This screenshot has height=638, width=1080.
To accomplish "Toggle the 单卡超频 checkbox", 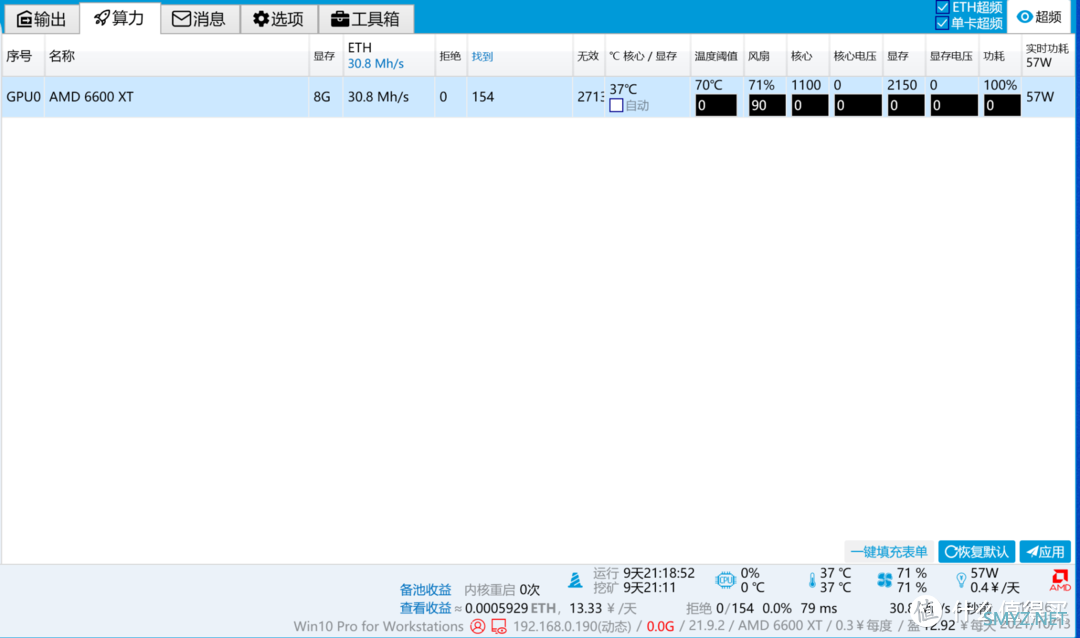I will [942, 23].
